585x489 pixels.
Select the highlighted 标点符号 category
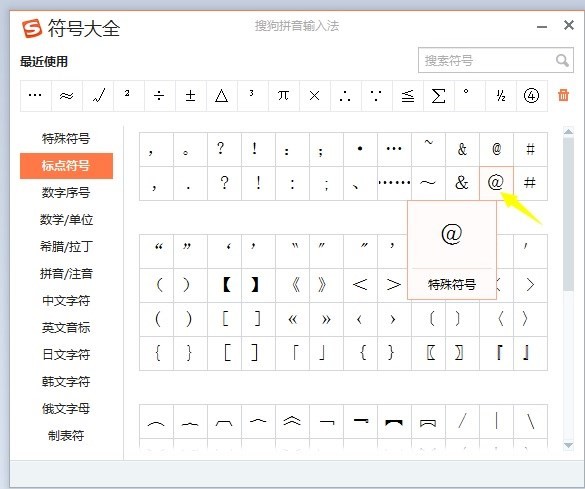66,166
